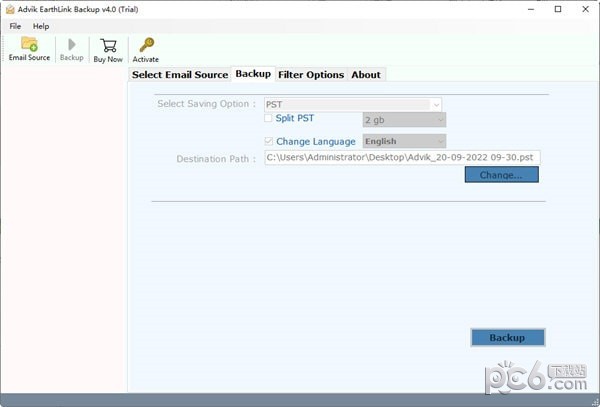Click the Change... button
Viewport: 600px width, 407px height.
pos(501,175)
